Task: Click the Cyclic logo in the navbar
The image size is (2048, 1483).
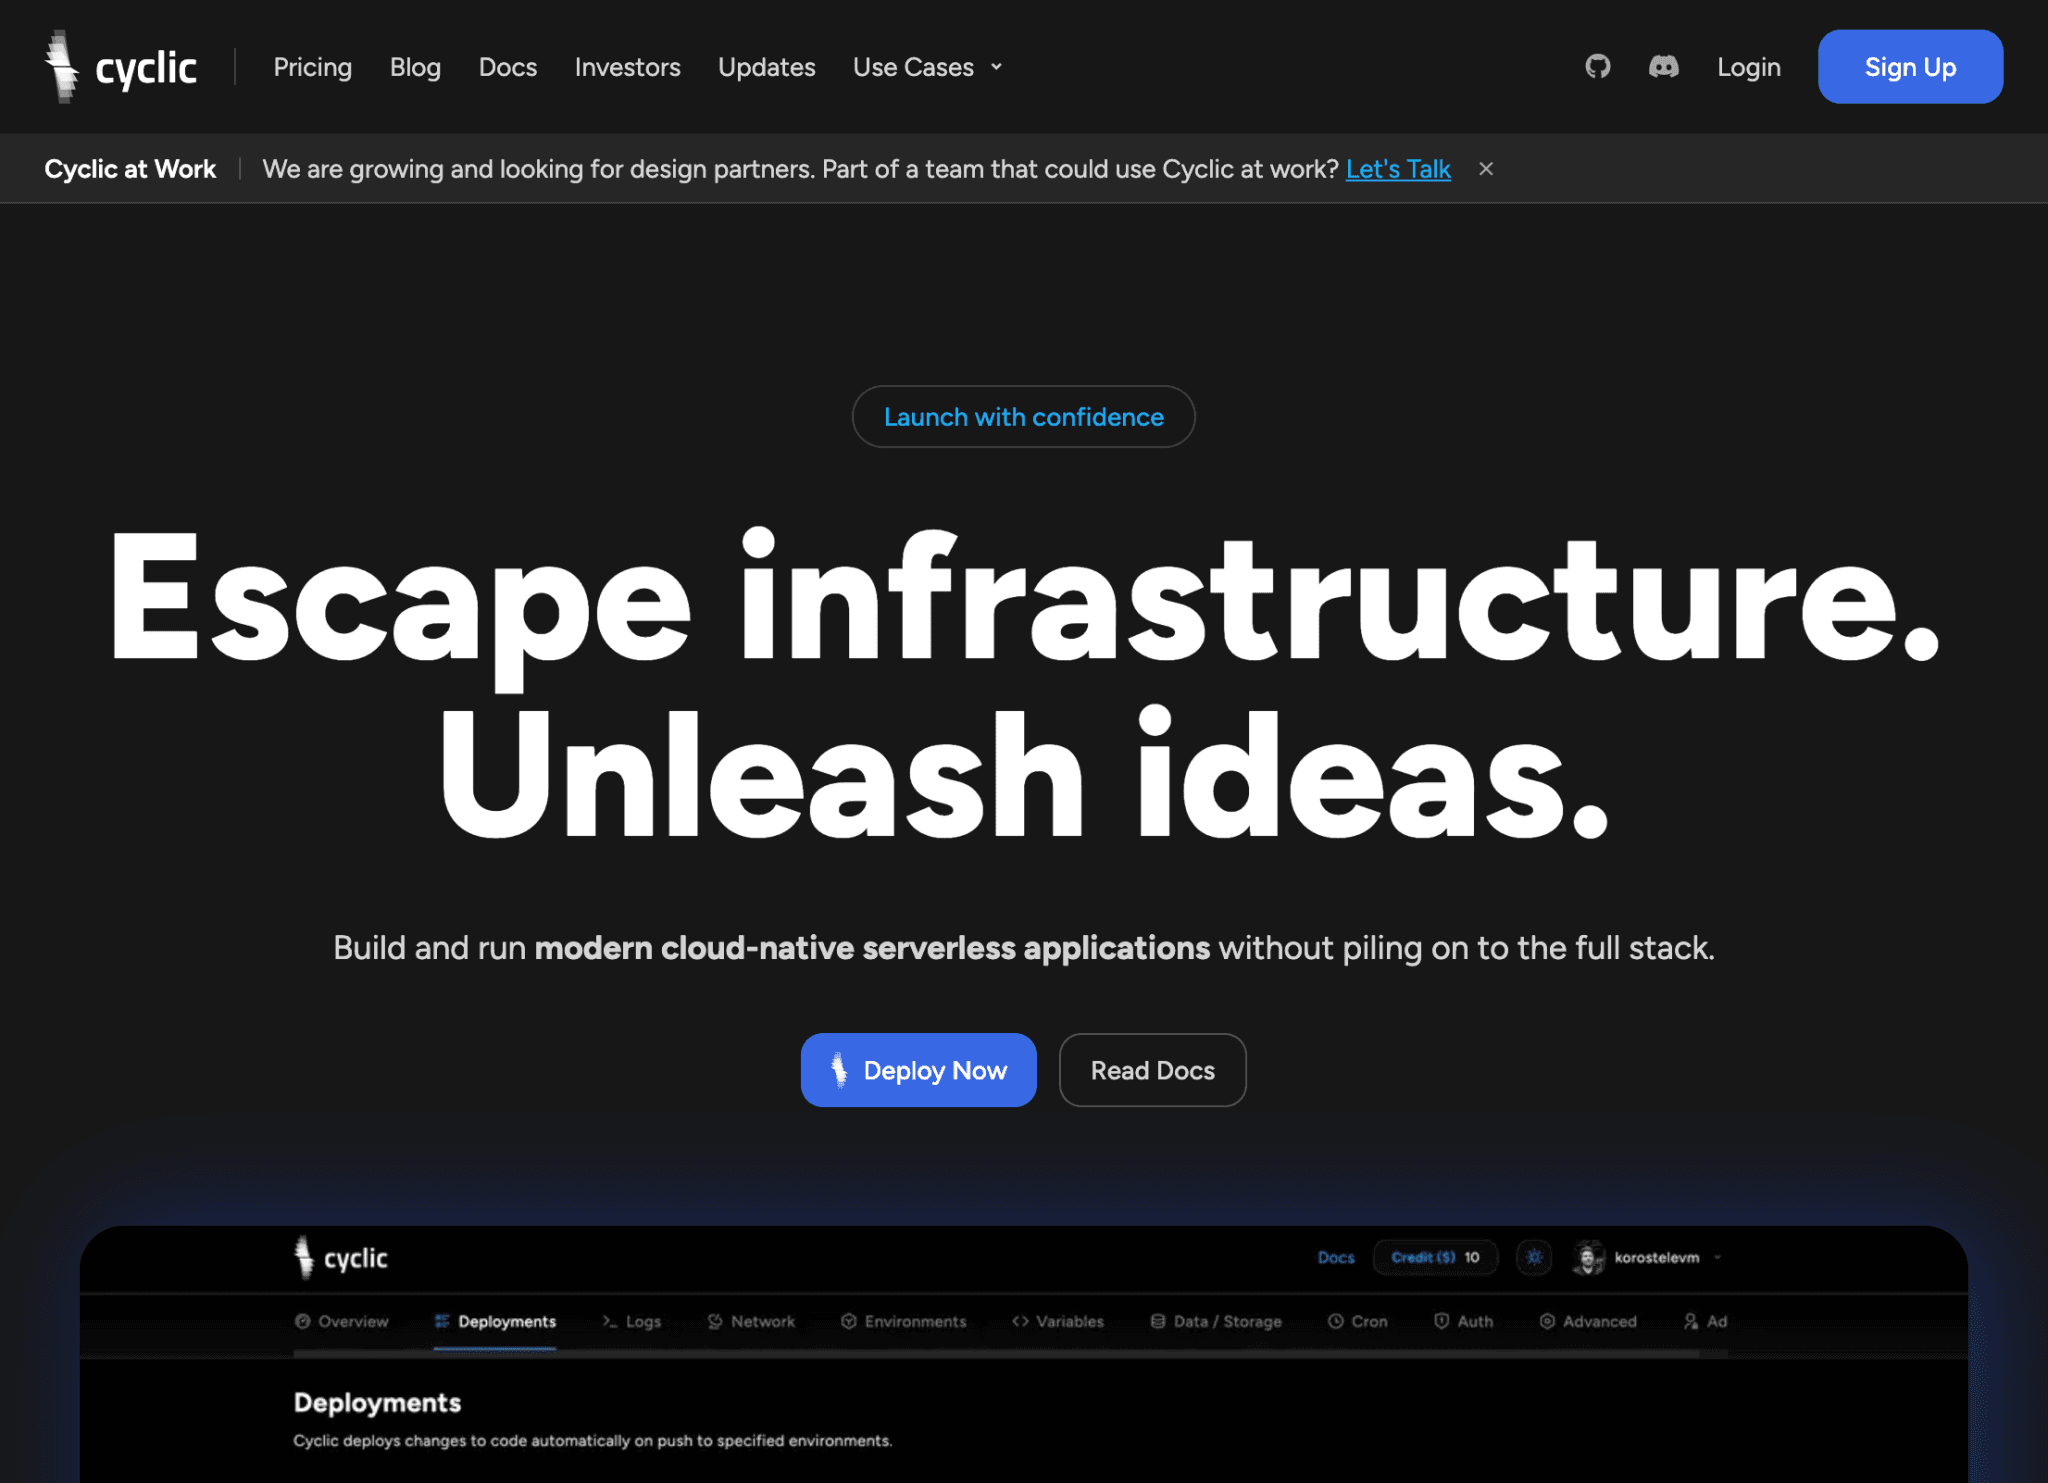Action: 120,66
